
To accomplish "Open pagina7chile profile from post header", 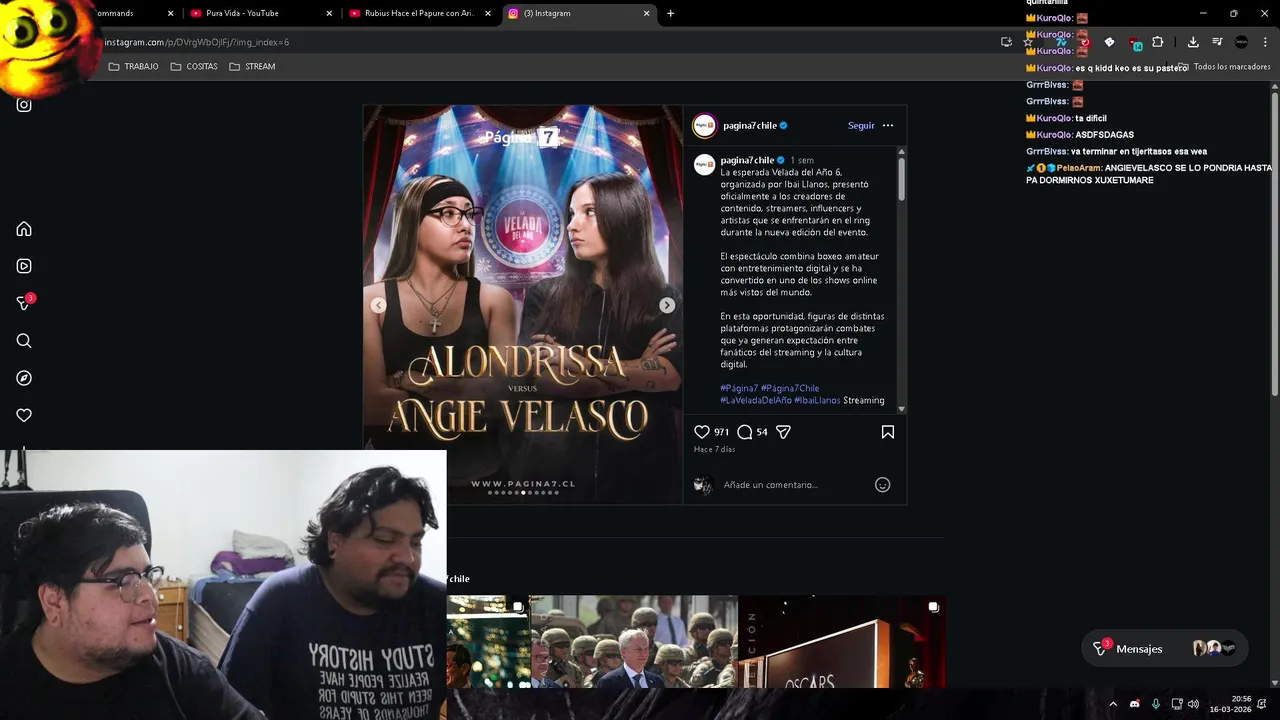I will click(749, 126).
